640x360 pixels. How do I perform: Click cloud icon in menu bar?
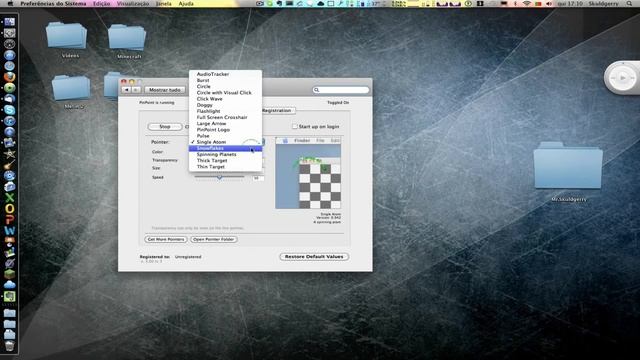tap(320, 4)
